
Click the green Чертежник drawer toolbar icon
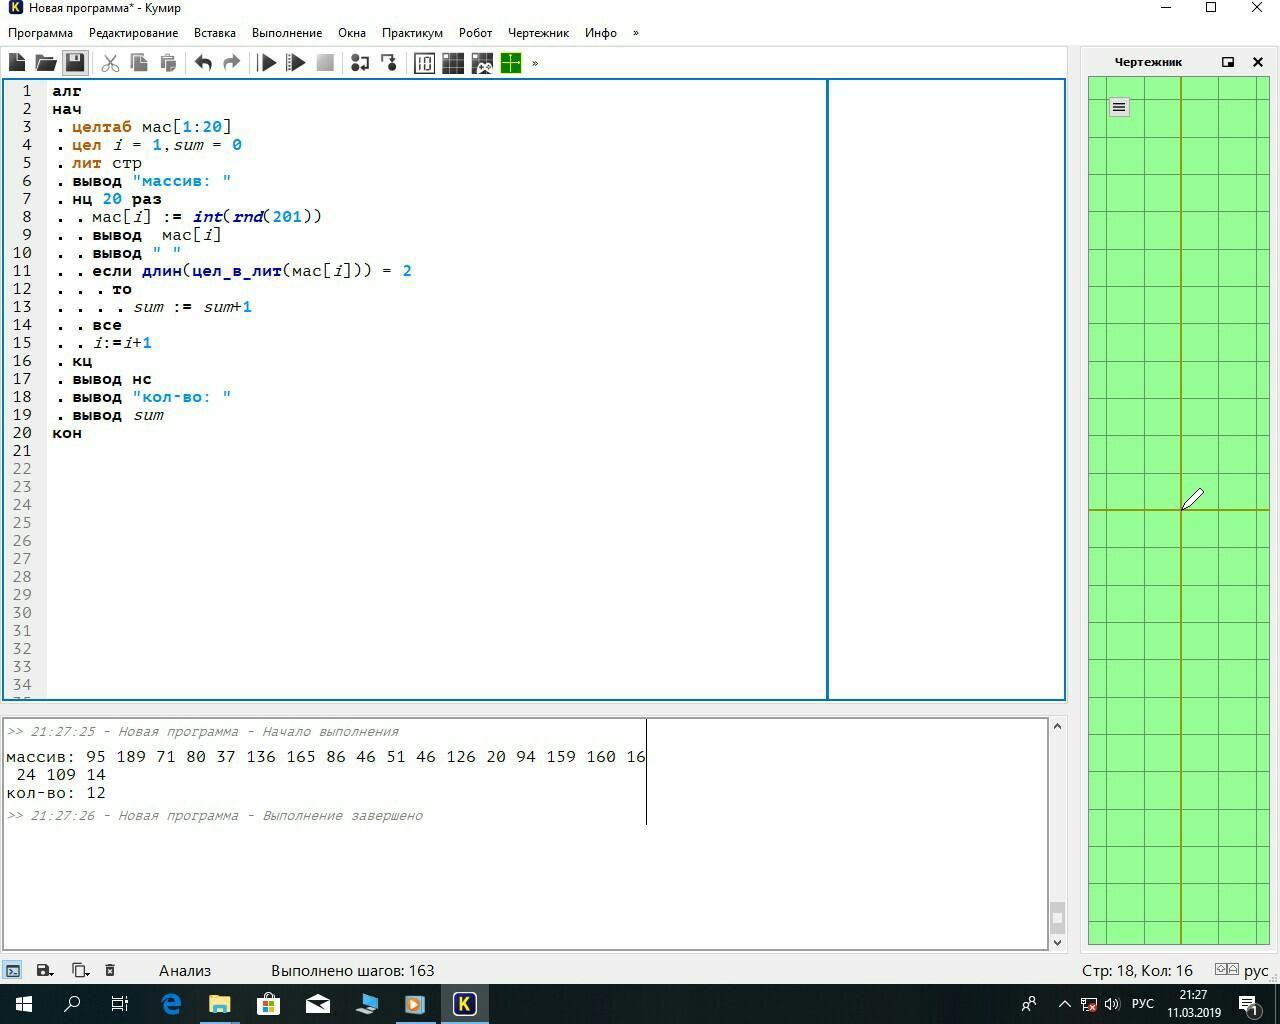coord(511,63)
